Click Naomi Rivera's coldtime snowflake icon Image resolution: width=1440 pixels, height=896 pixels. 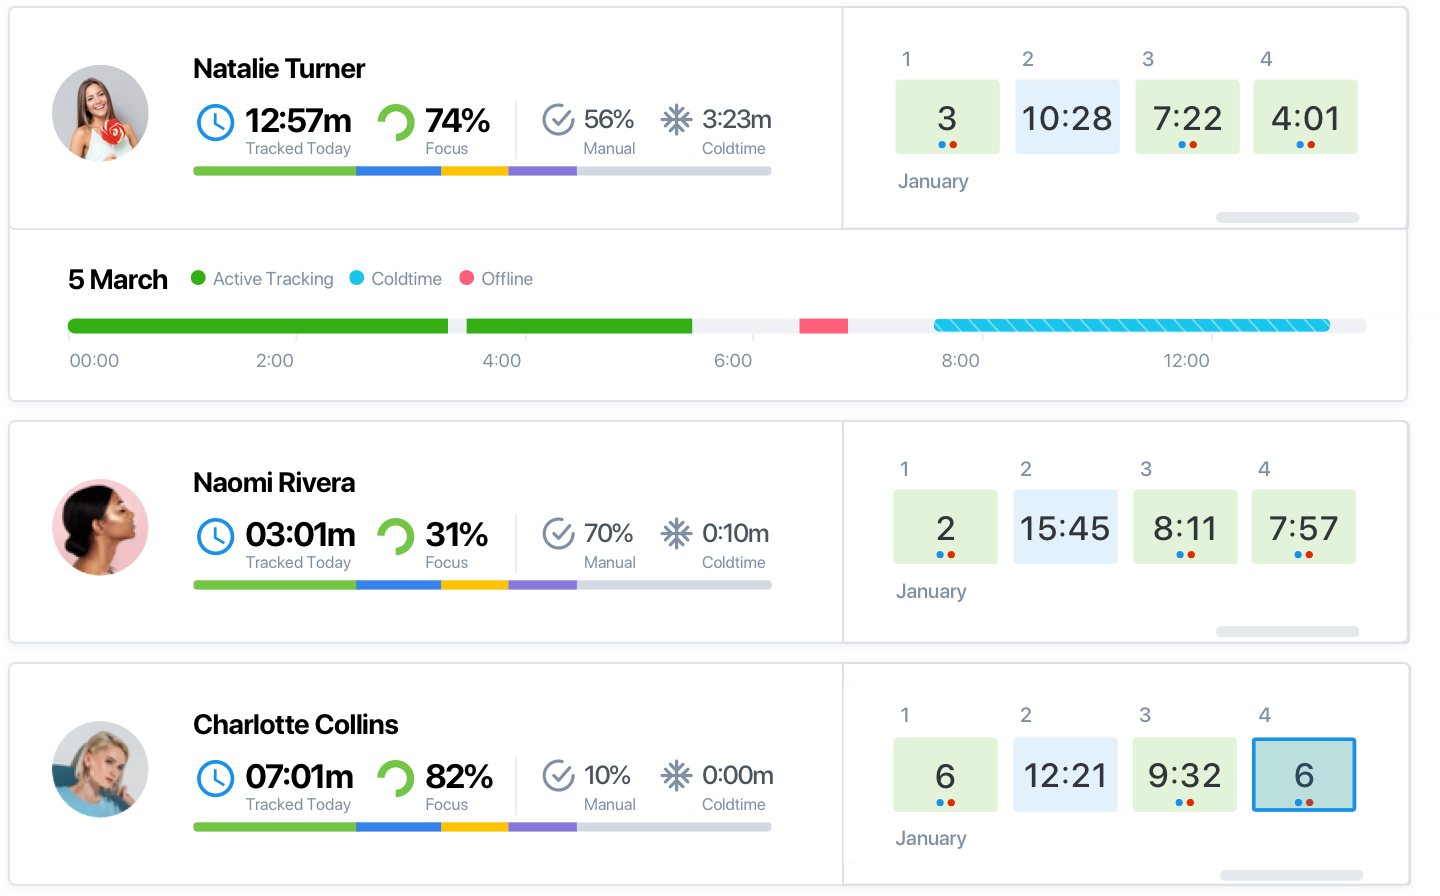tap(676, 534)
